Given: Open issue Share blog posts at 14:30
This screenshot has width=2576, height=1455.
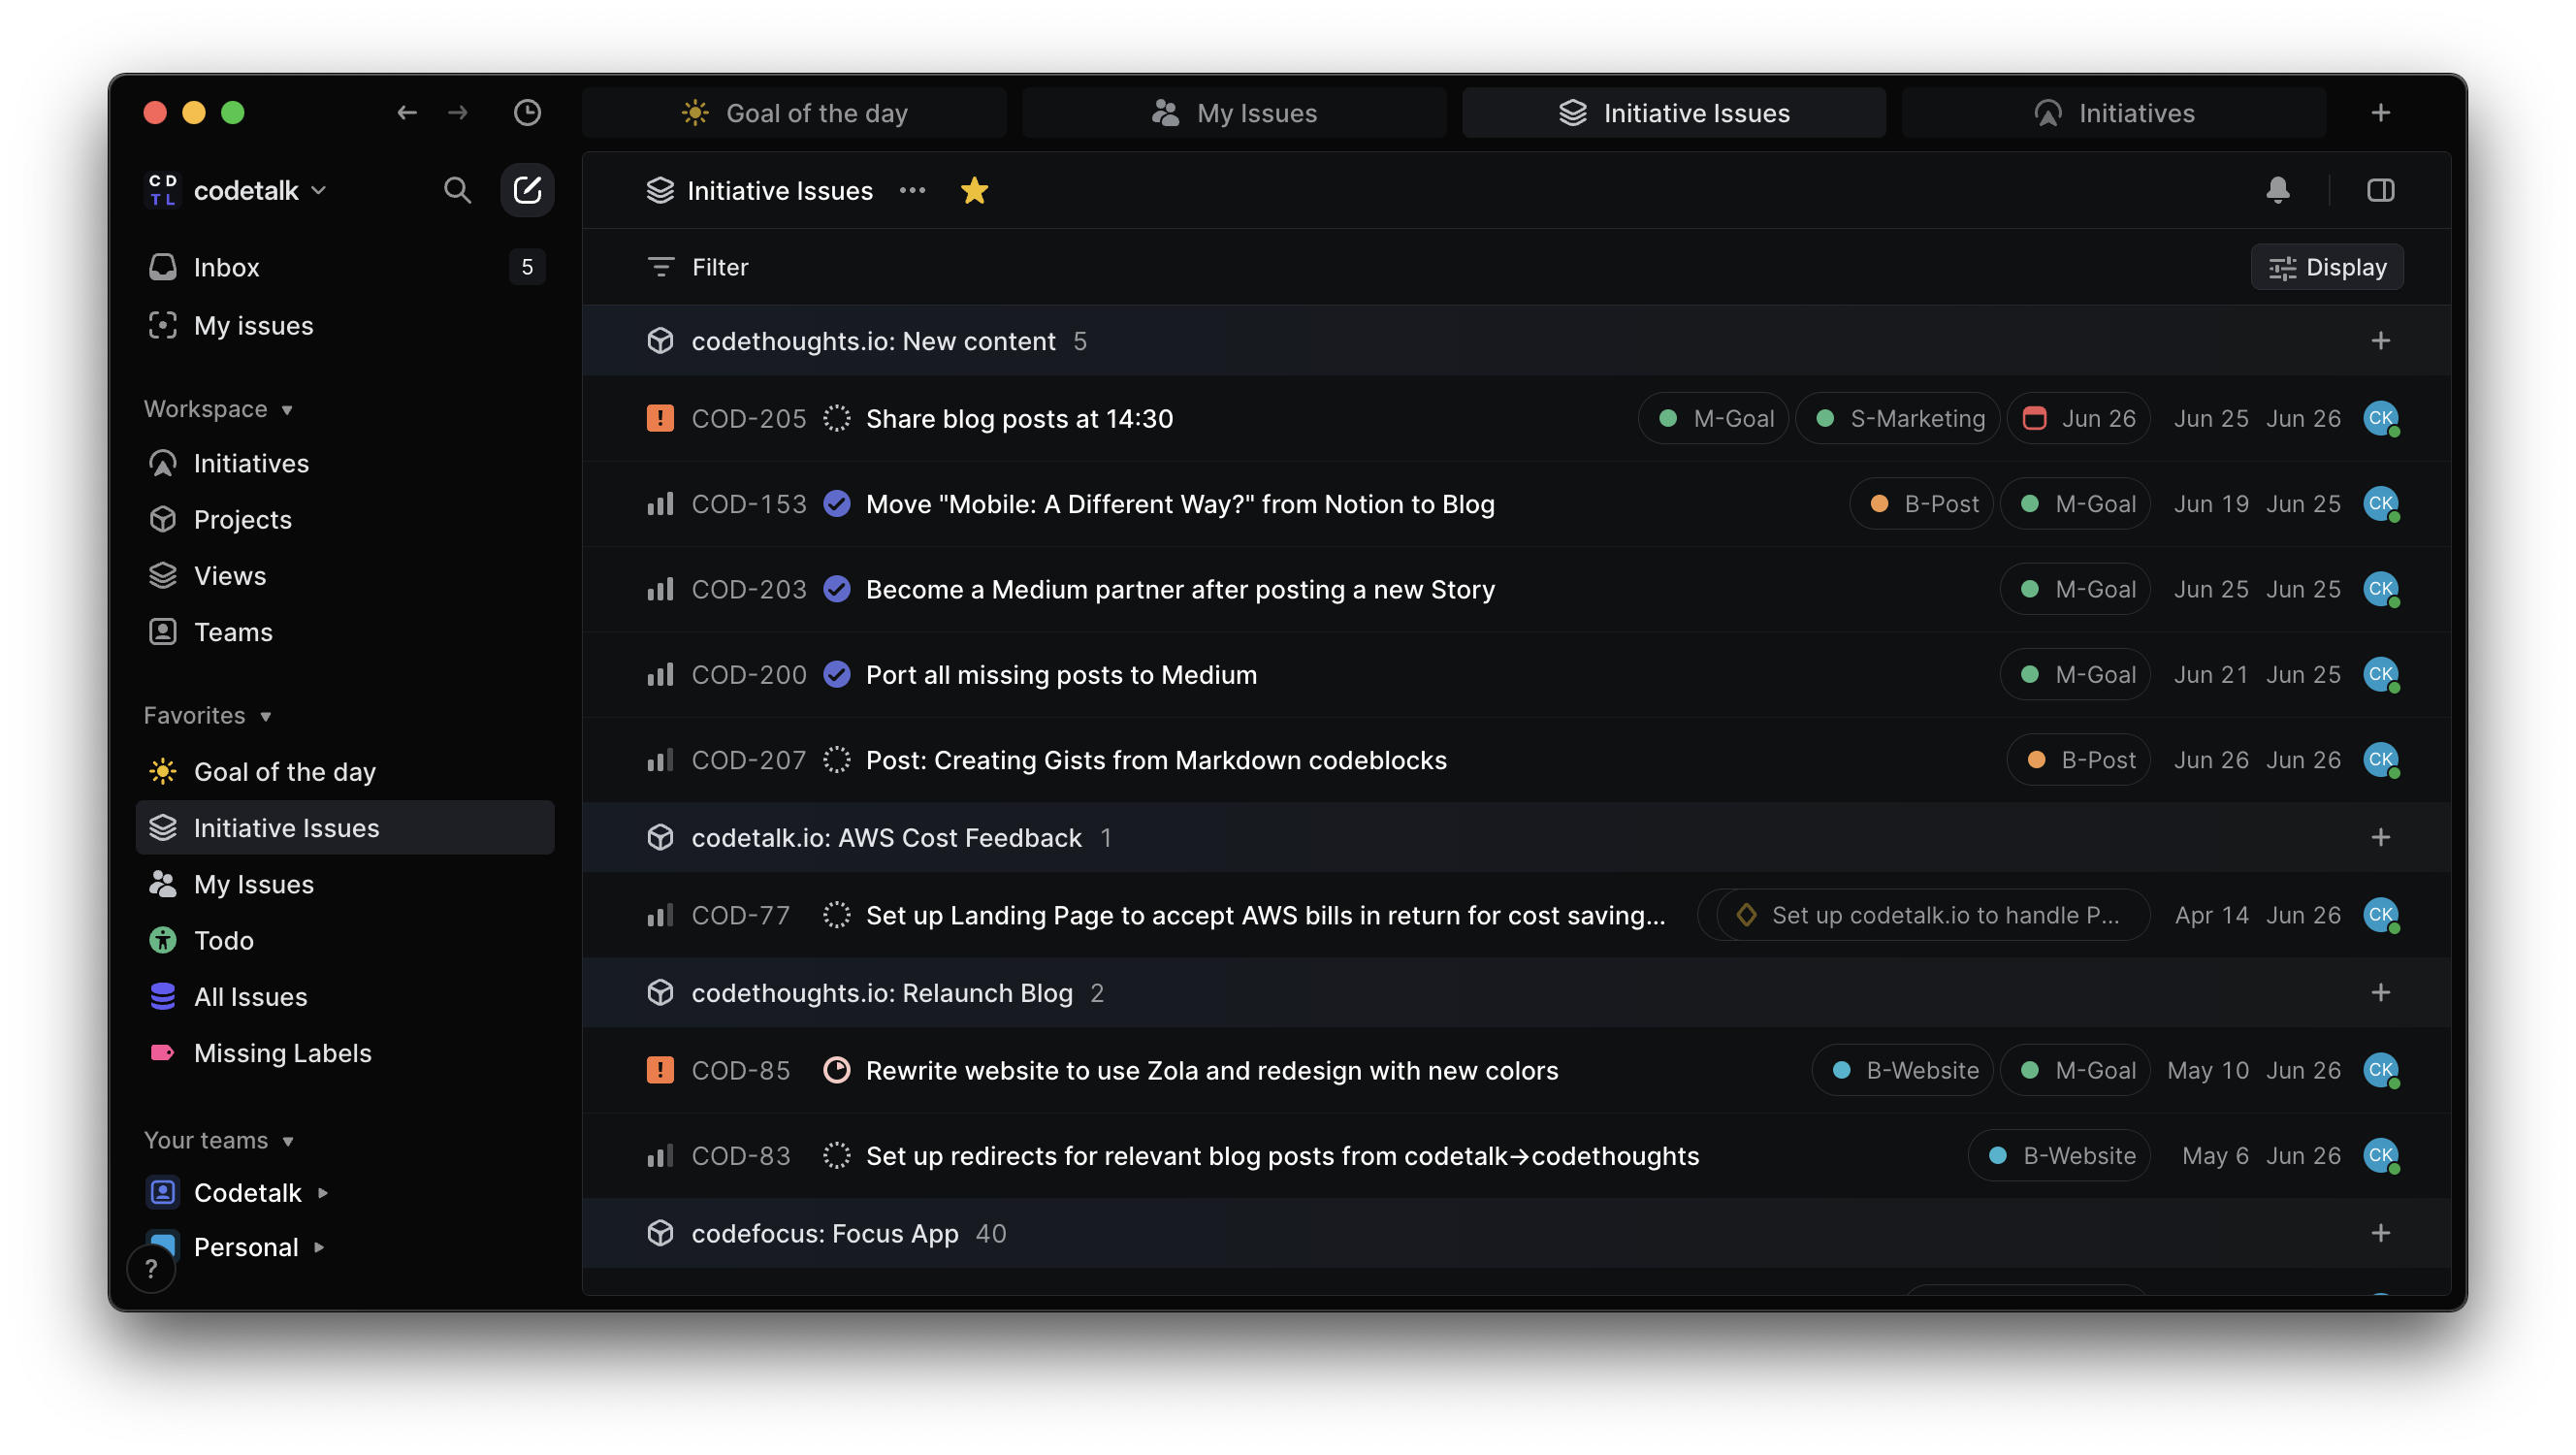Looking at the screenshot, I should (1019, 419).
